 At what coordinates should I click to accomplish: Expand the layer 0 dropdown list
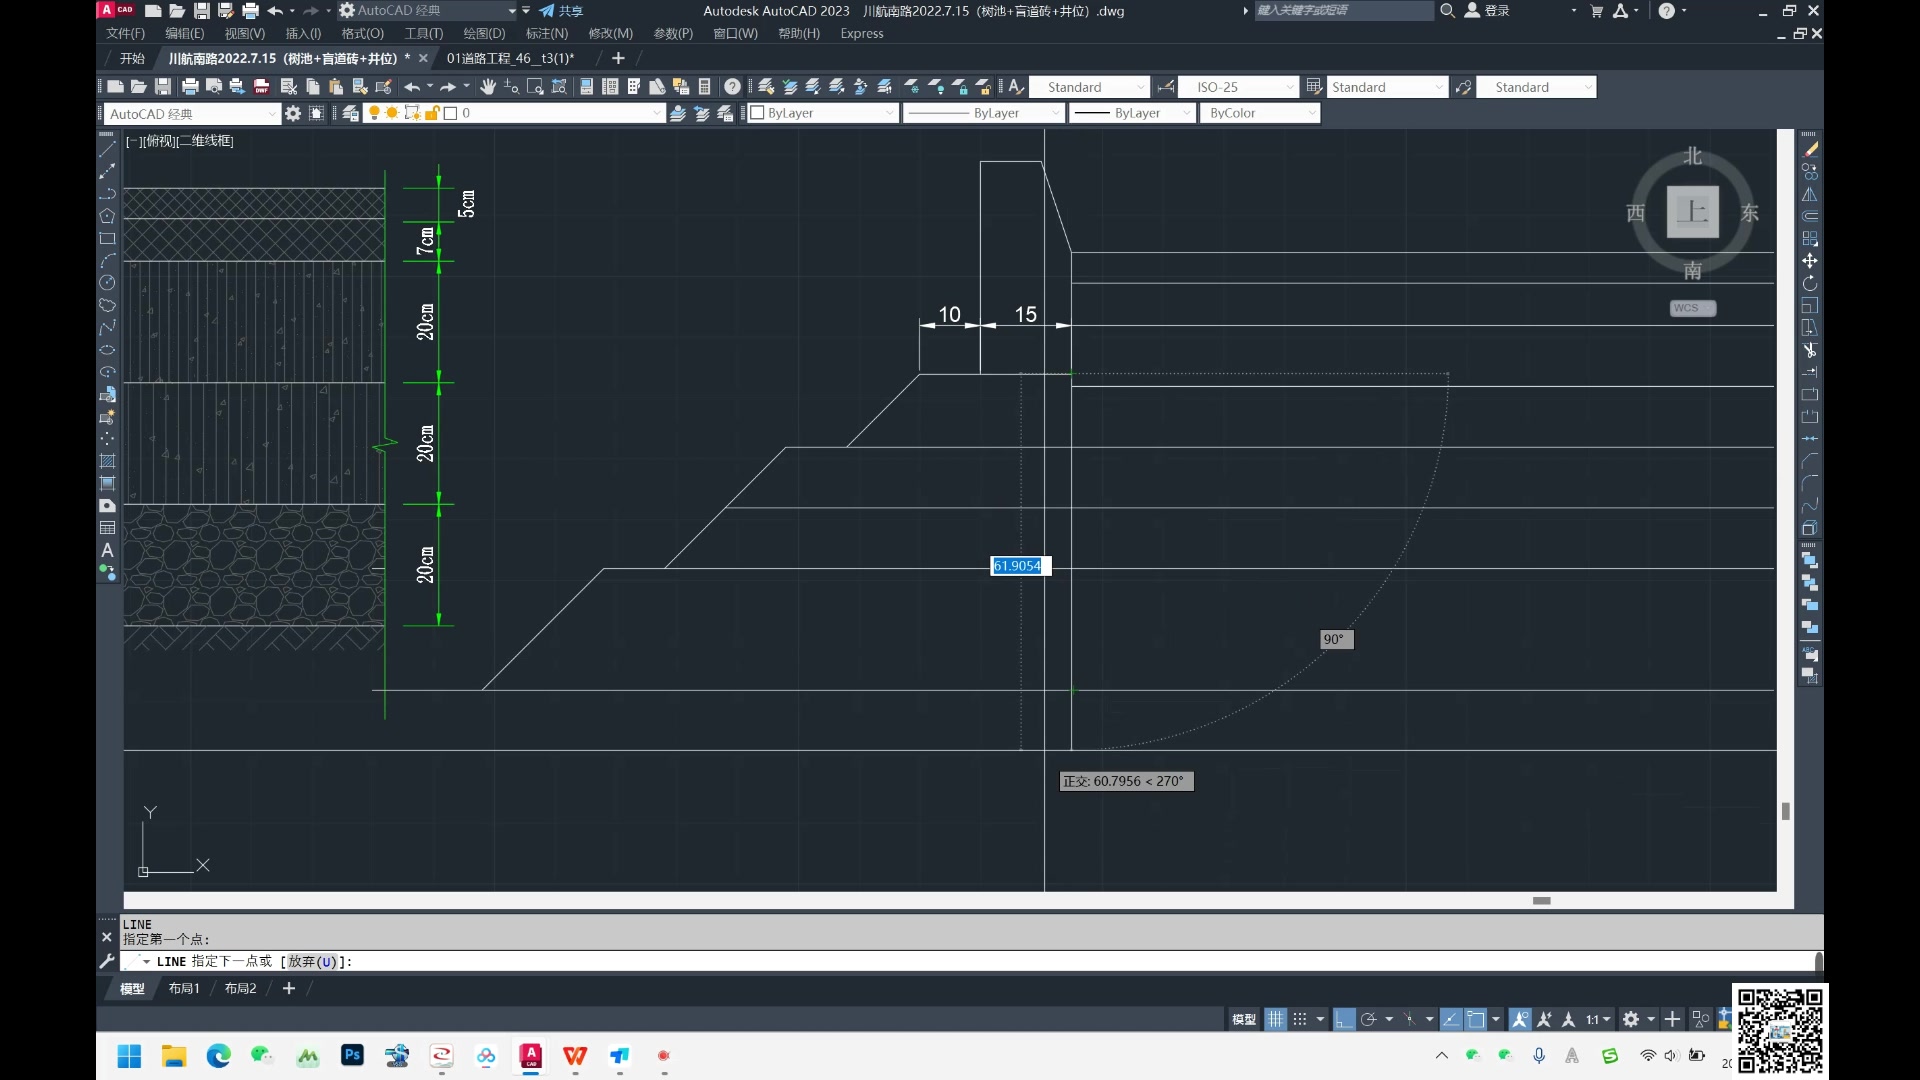(656, 113)
